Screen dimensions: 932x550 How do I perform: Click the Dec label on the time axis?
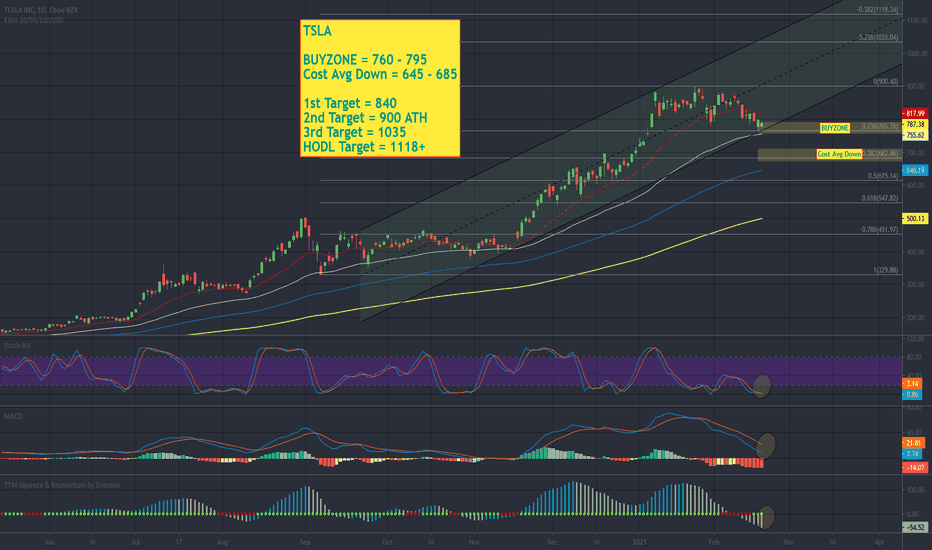pyautogui.click(x=553, y=542)
